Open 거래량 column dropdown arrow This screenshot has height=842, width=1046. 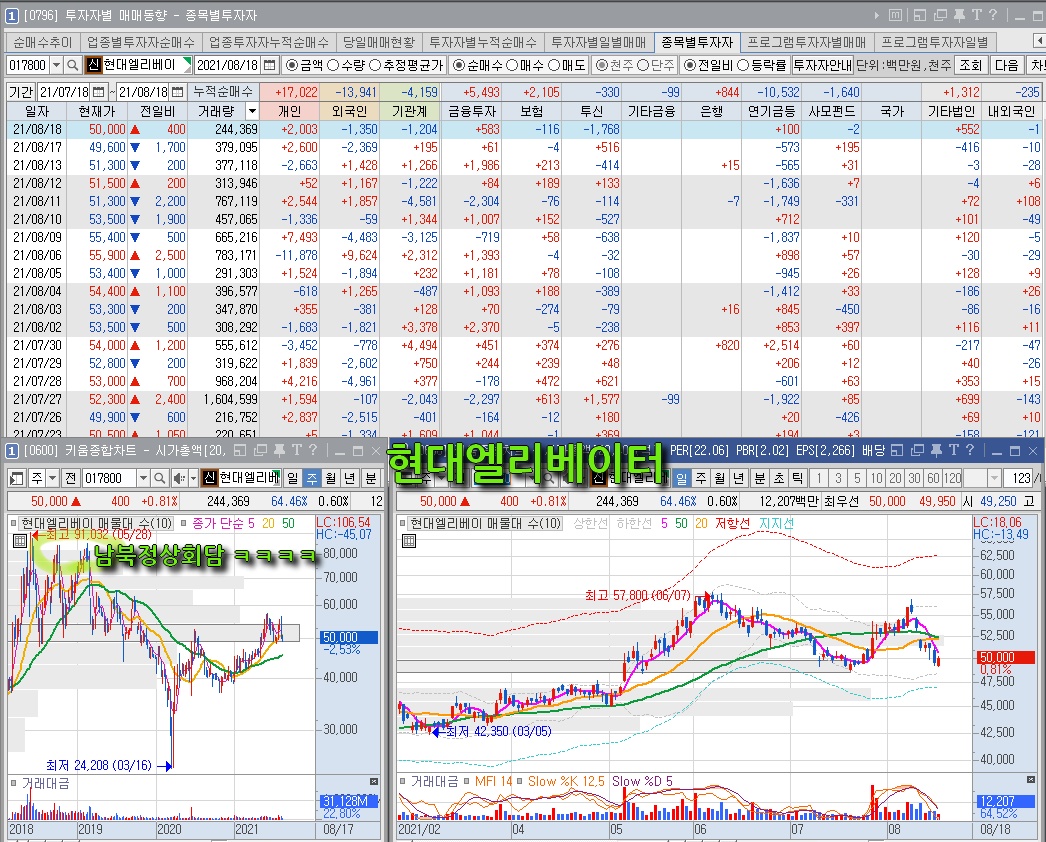point(252,111)
